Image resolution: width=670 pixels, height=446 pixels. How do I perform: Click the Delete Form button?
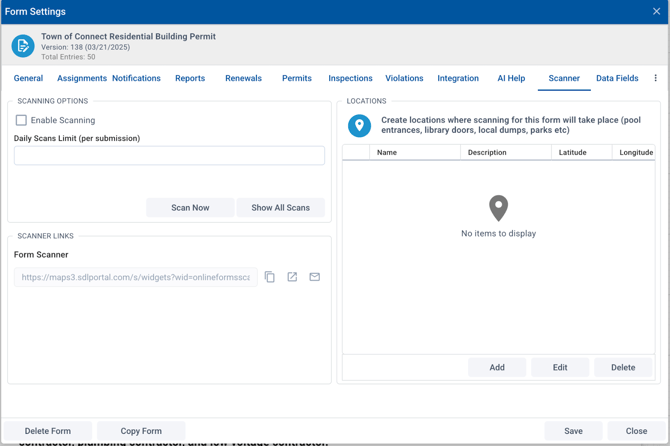point(48,431)
